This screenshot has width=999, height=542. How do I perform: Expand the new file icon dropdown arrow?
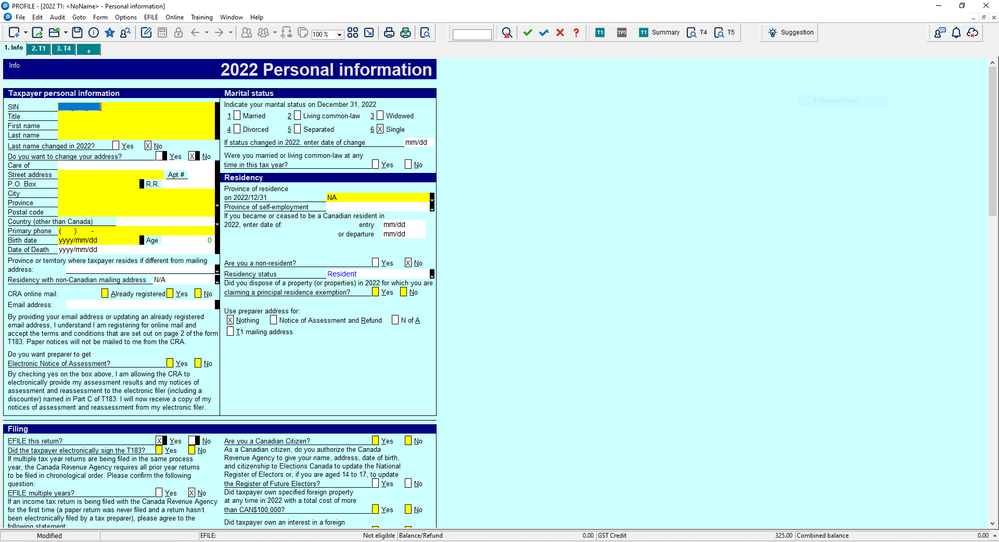pos(25,32)
